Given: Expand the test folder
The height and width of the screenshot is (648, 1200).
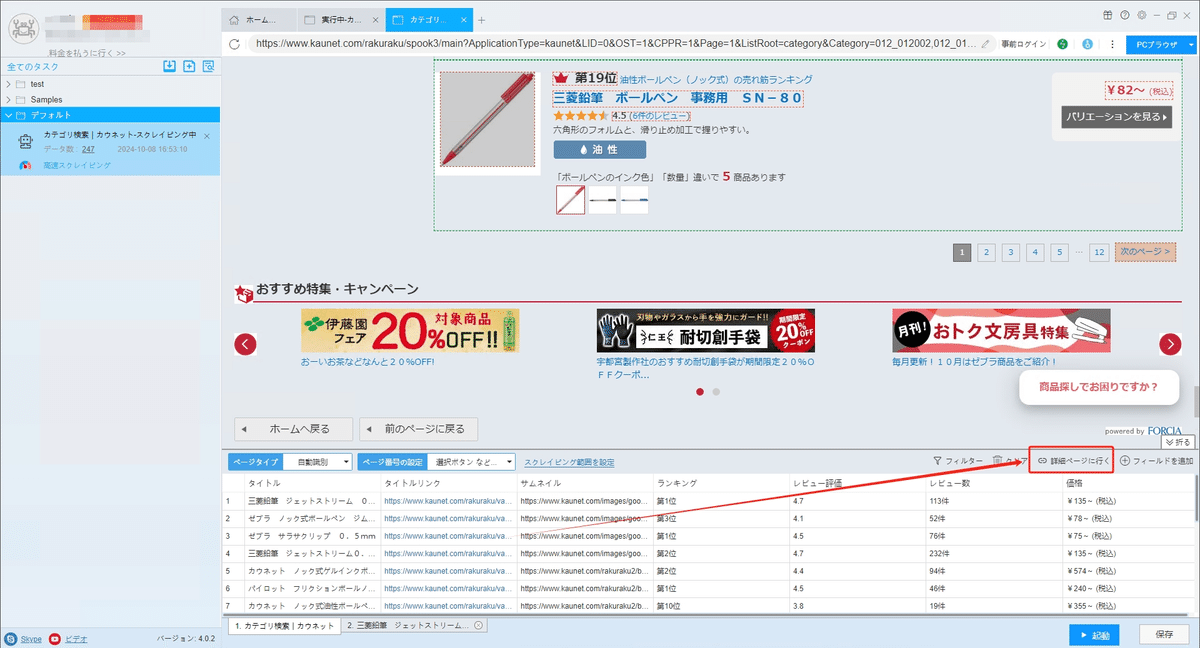Looking at the screenshot, I should tap(9, 84).
